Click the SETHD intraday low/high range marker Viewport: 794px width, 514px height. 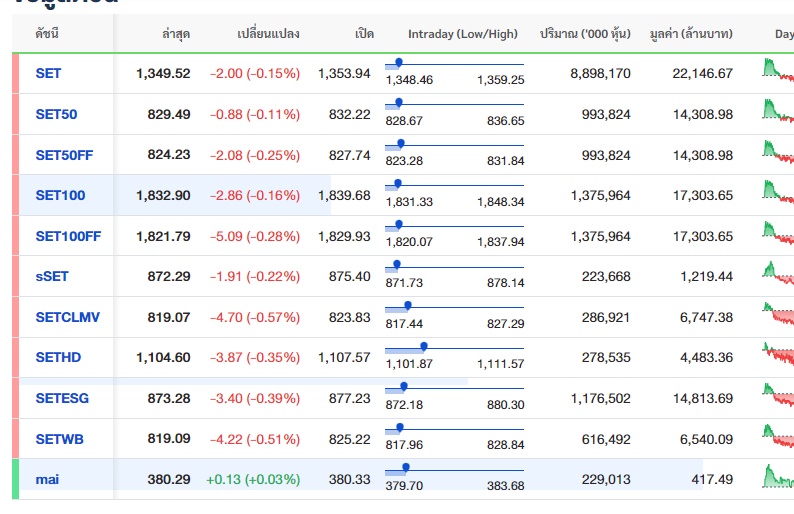pos(424,346)
